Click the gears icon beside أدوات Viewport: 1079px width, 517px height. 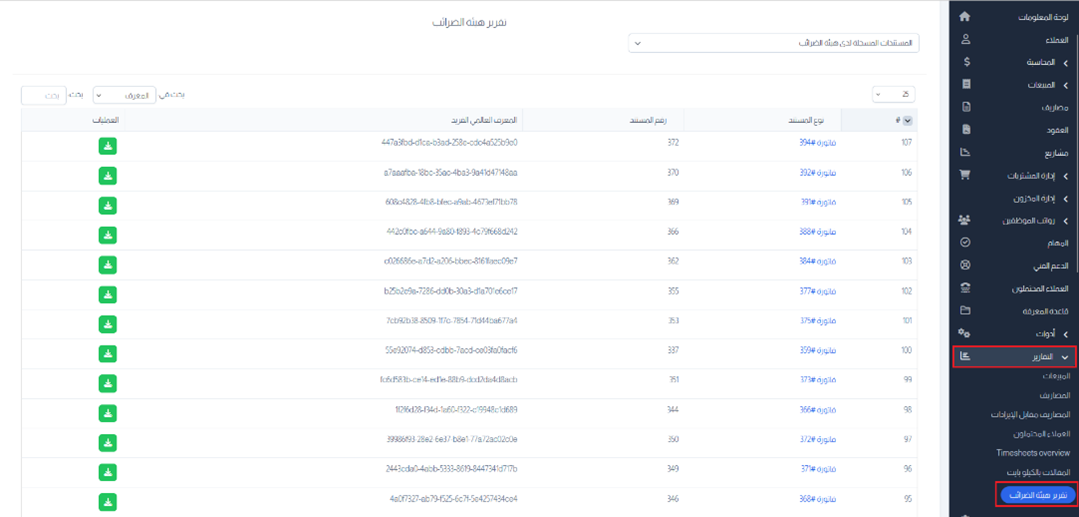[x=964, y=333]
